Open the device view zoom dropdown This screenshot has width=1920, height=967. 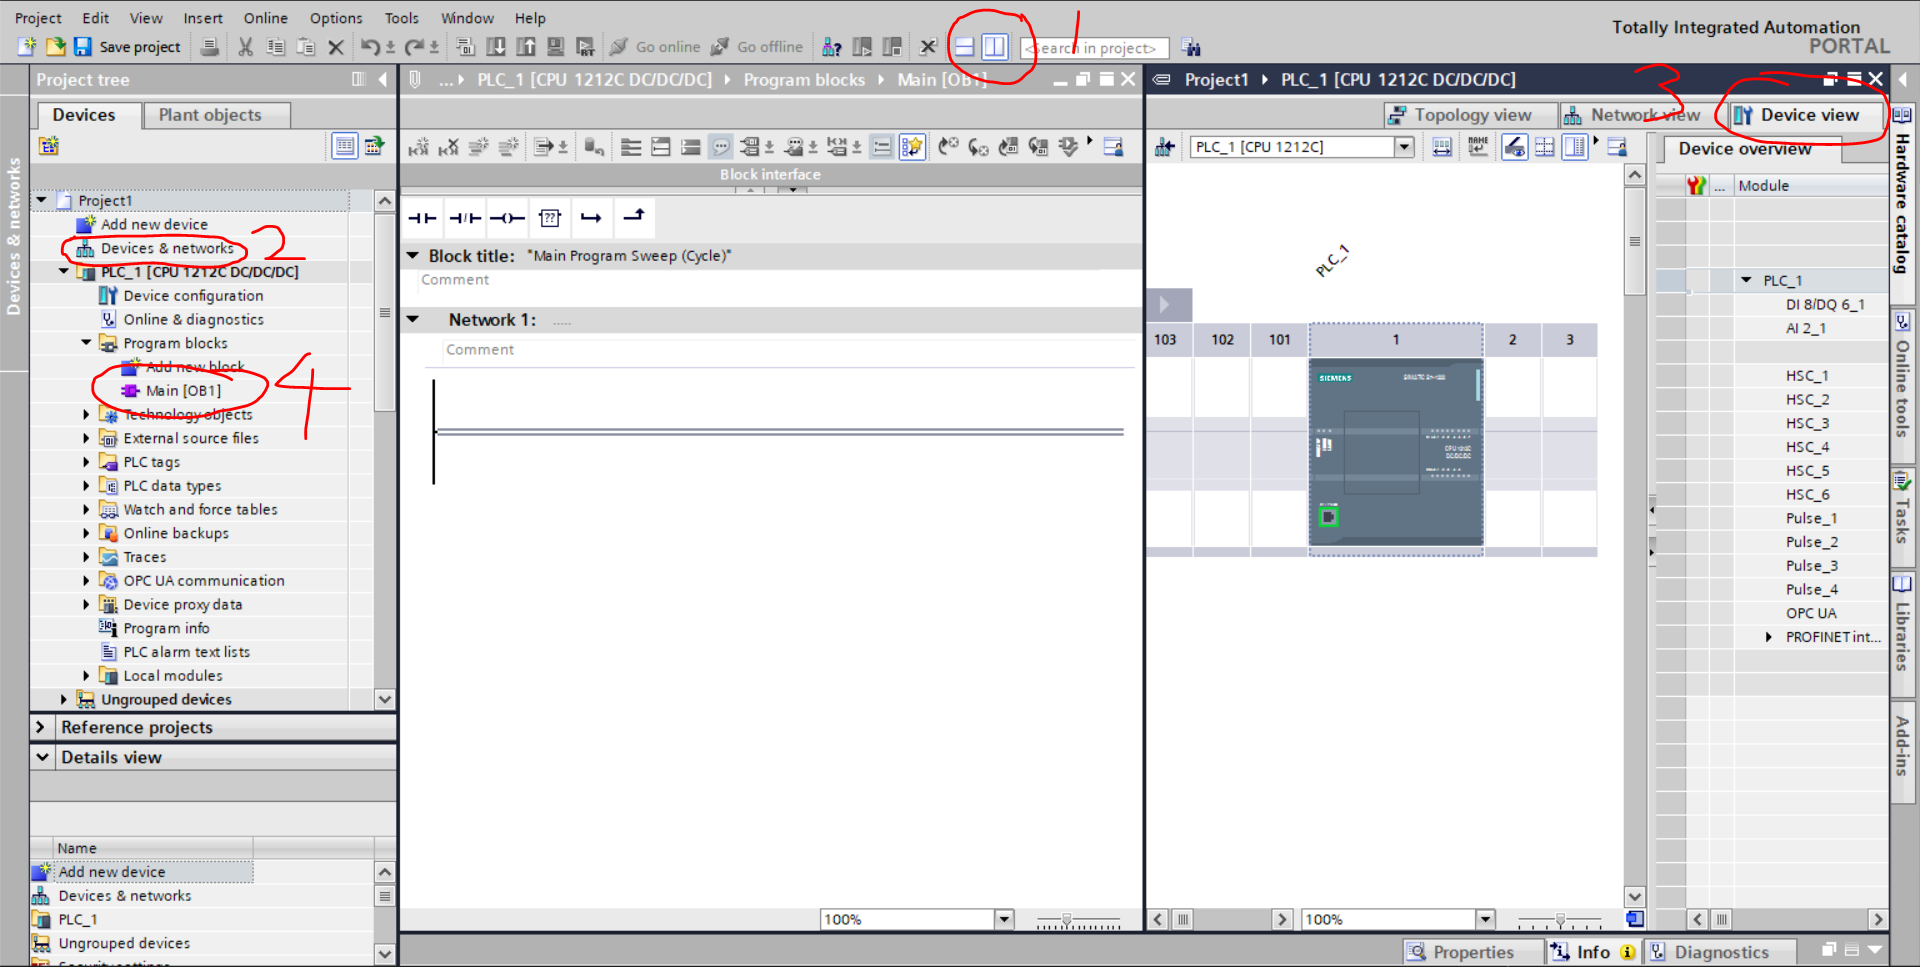(x=1485, y=920)
